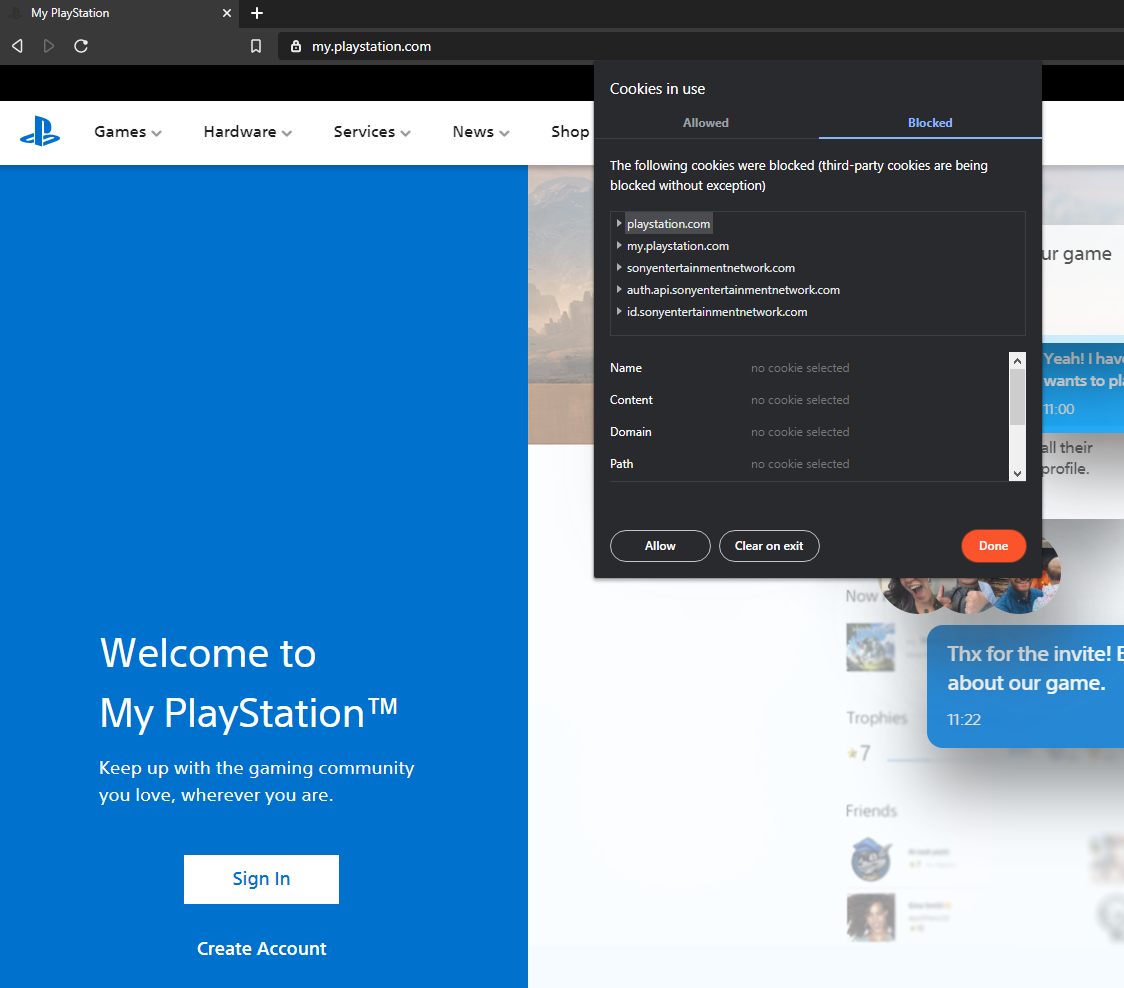
Task: Click the Create Account link
Action: click(262, 949)
